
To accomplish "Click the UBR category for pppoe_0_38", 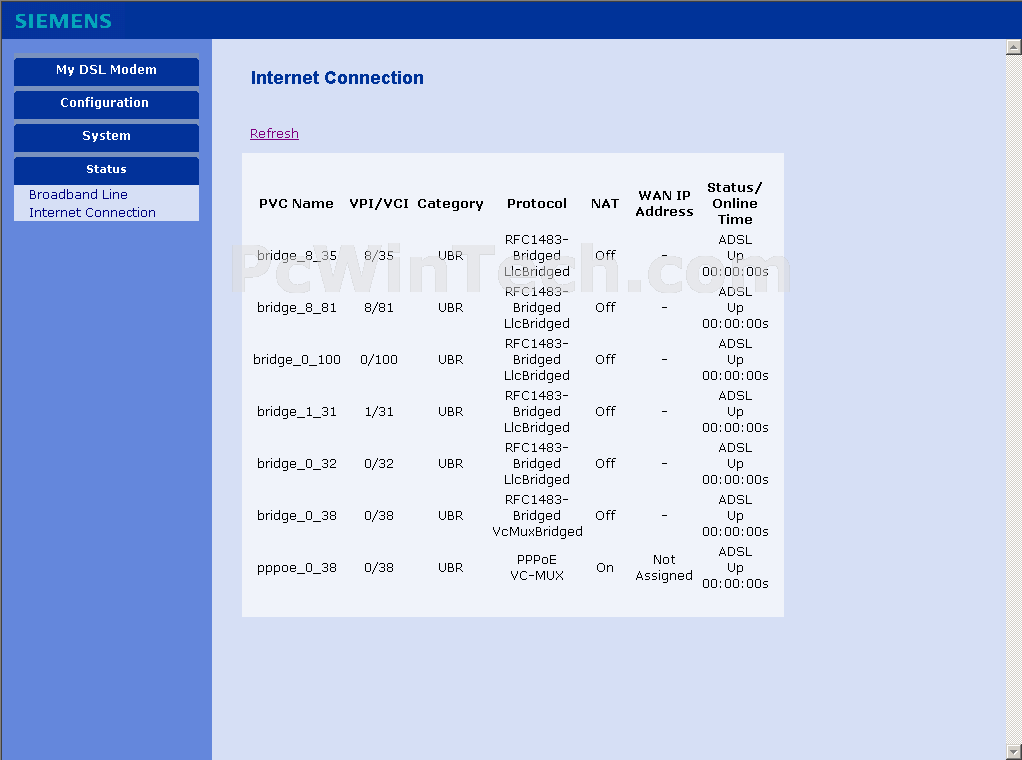I will point(450,568).
